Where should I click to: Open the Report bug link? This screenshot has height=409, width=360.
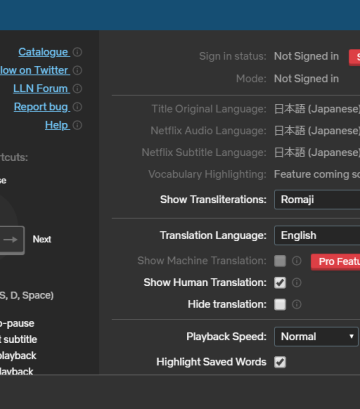click(x=42, y=107)
